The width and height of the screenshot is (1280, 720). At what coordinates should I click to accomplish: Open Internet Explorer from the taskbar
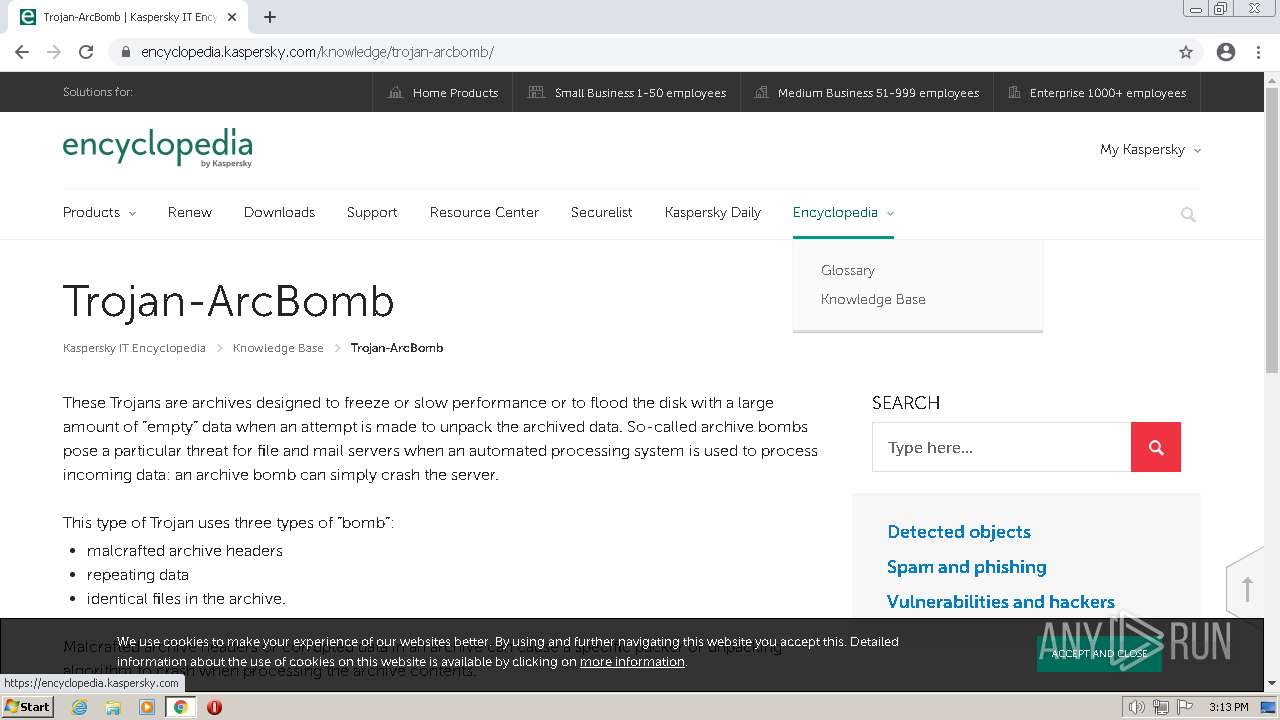(x=79, y=707)
